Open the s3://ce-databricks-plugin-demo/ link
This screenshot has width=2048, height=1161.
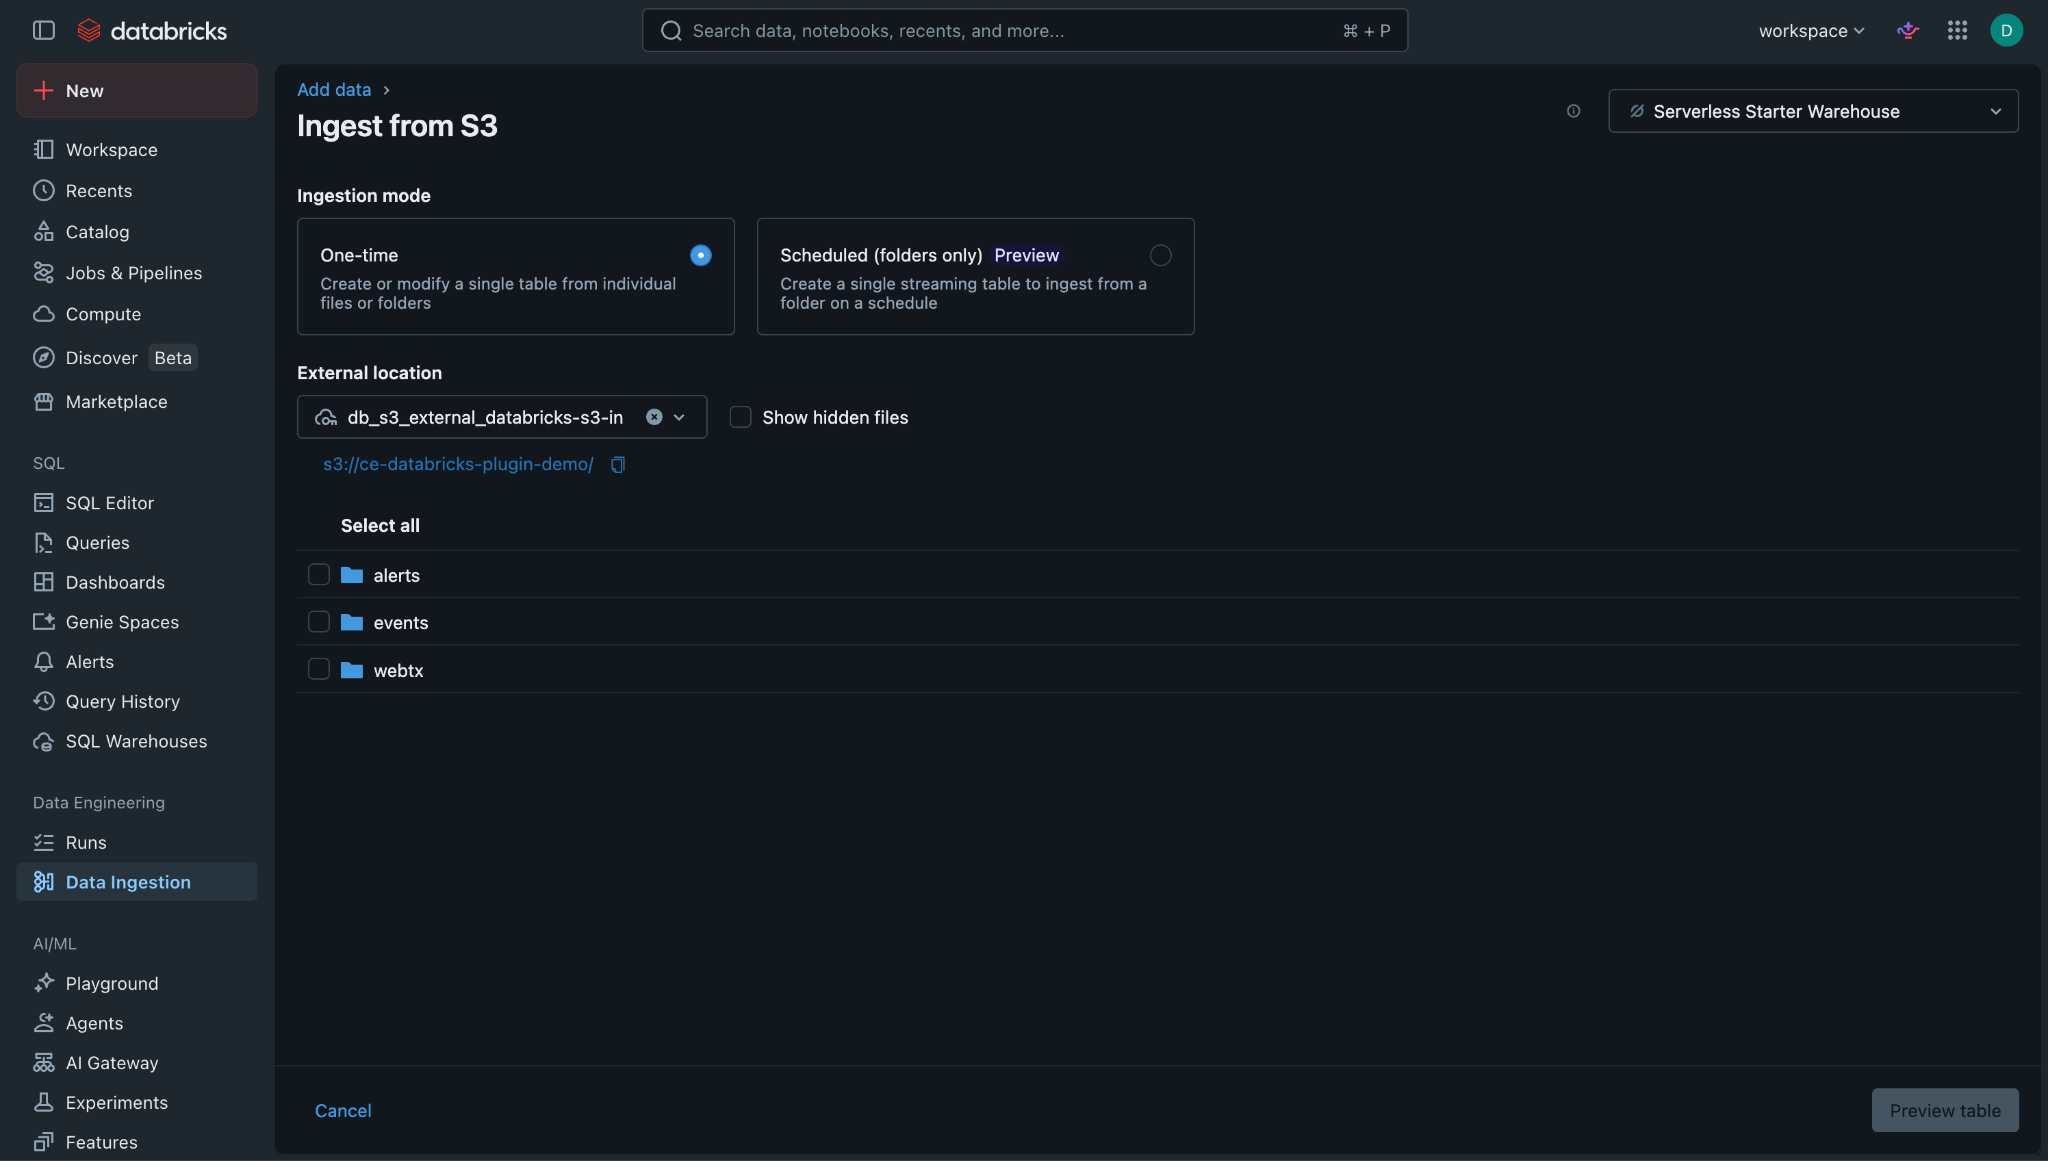pyautogui.click(x=458, y=464)
